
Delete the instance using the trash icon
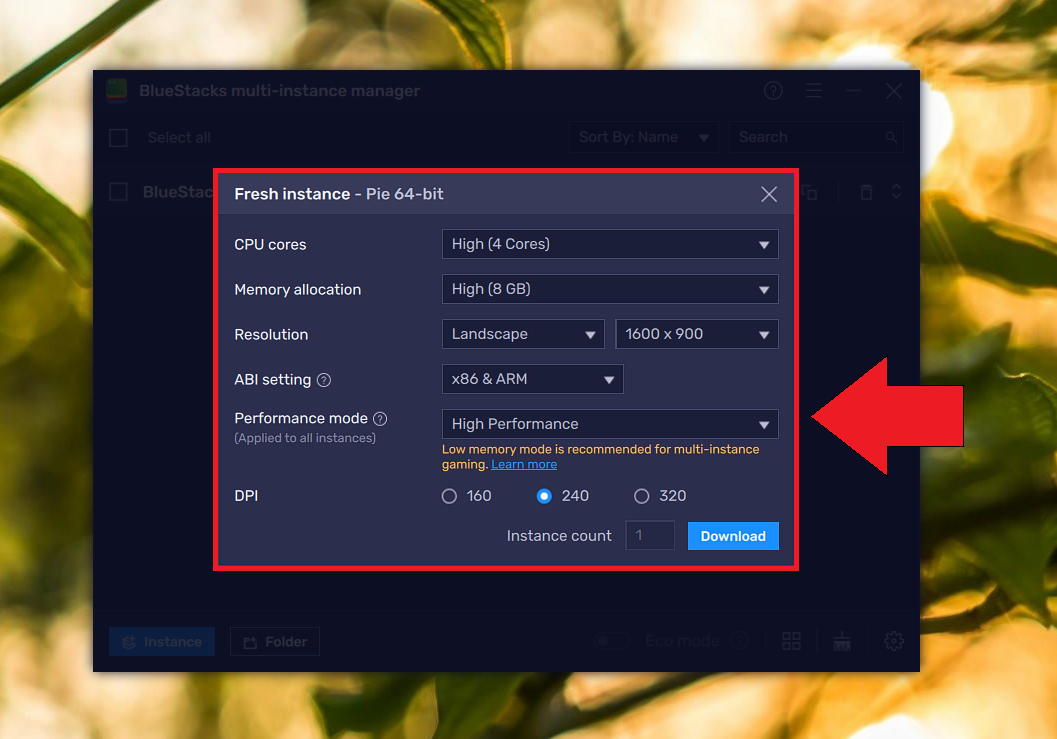866,191
